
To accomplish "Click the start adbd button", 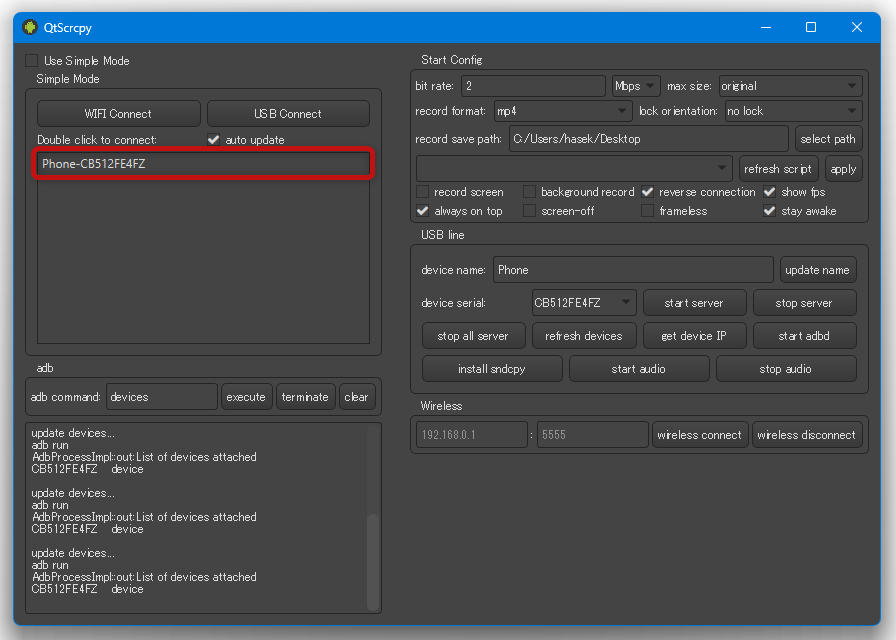I will point(804,336).
